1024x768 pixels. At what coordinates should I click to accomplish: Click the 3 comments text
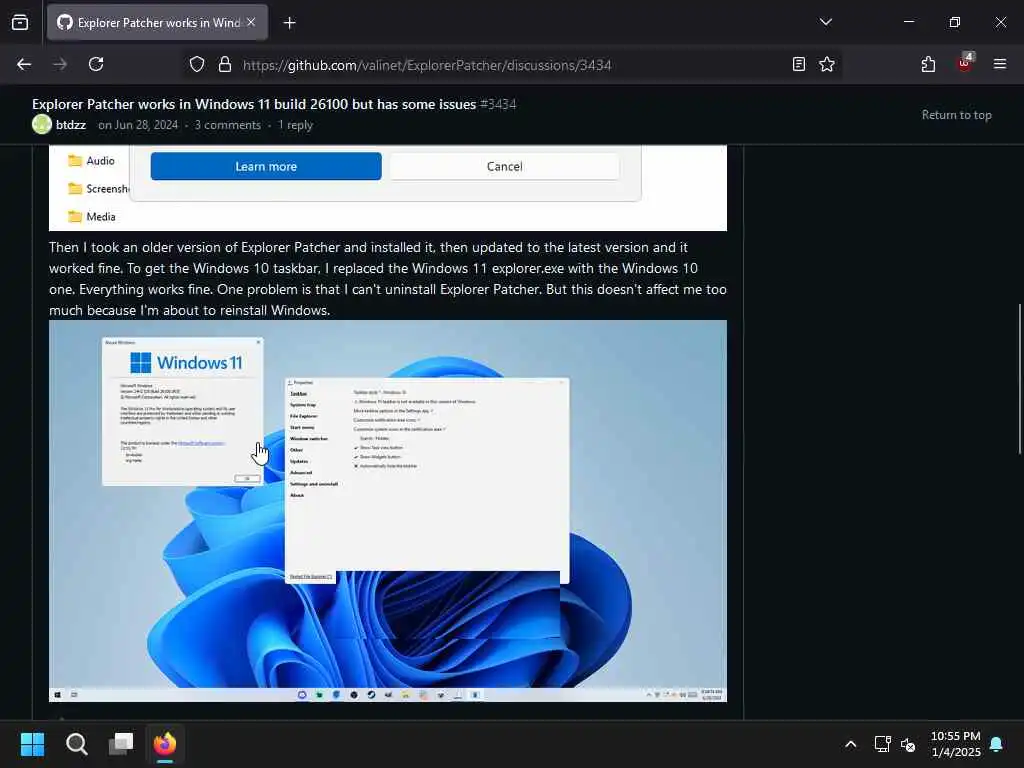pos(227,125)
